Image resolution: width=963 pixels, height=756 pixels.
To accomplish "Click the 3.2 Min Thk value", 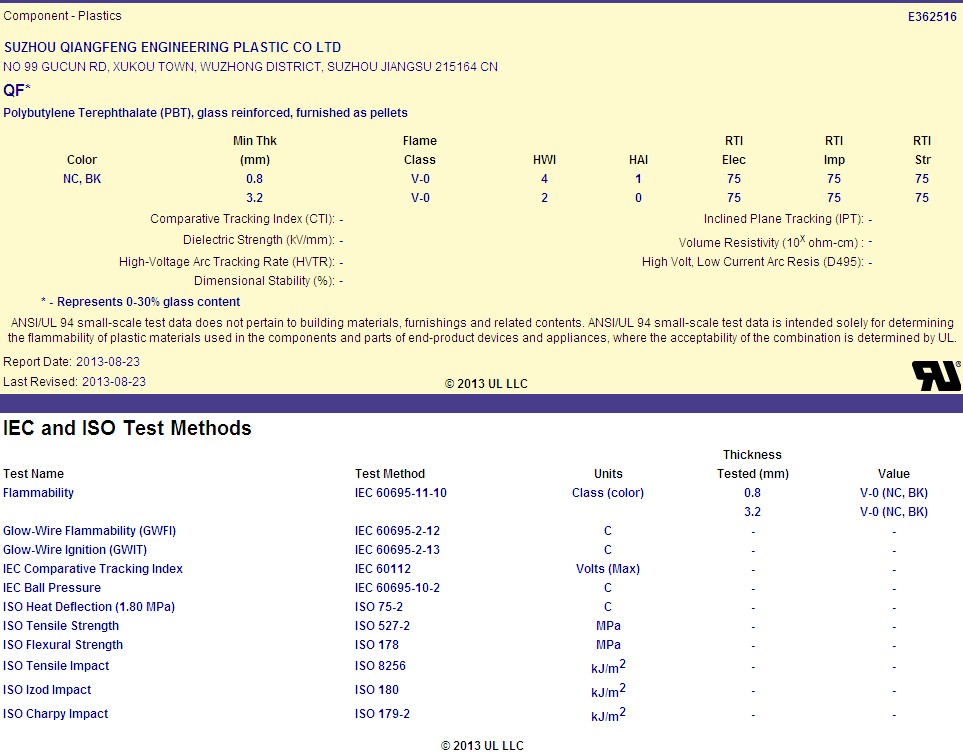I will pyautogui.click(x=254, y=198).
